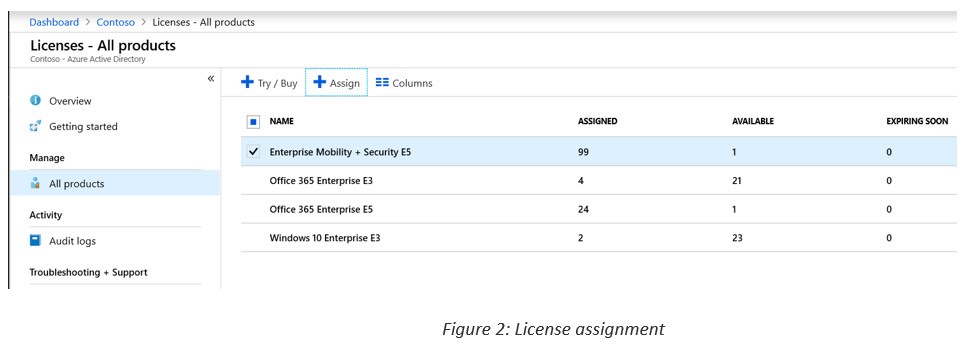
Task: Open the Office 365 Enterprise E3 row
Action: tap(599, 180)
